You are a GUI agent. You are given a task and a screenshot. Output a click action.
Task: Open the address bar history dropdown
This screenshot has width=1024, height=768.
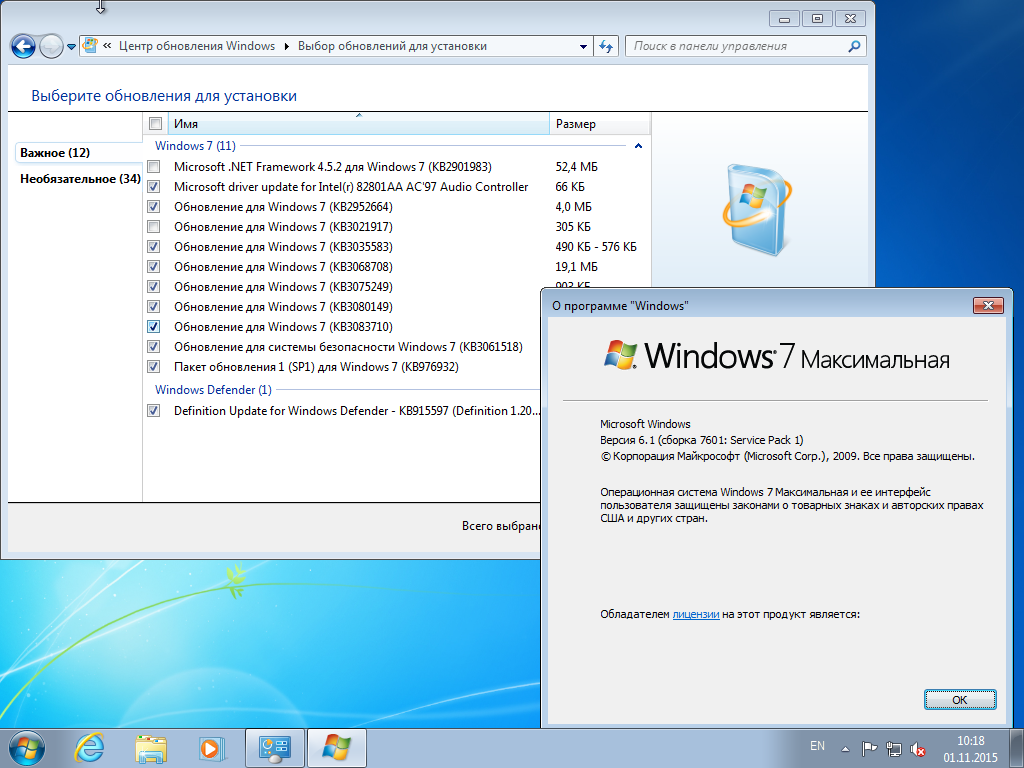(583, 46)
